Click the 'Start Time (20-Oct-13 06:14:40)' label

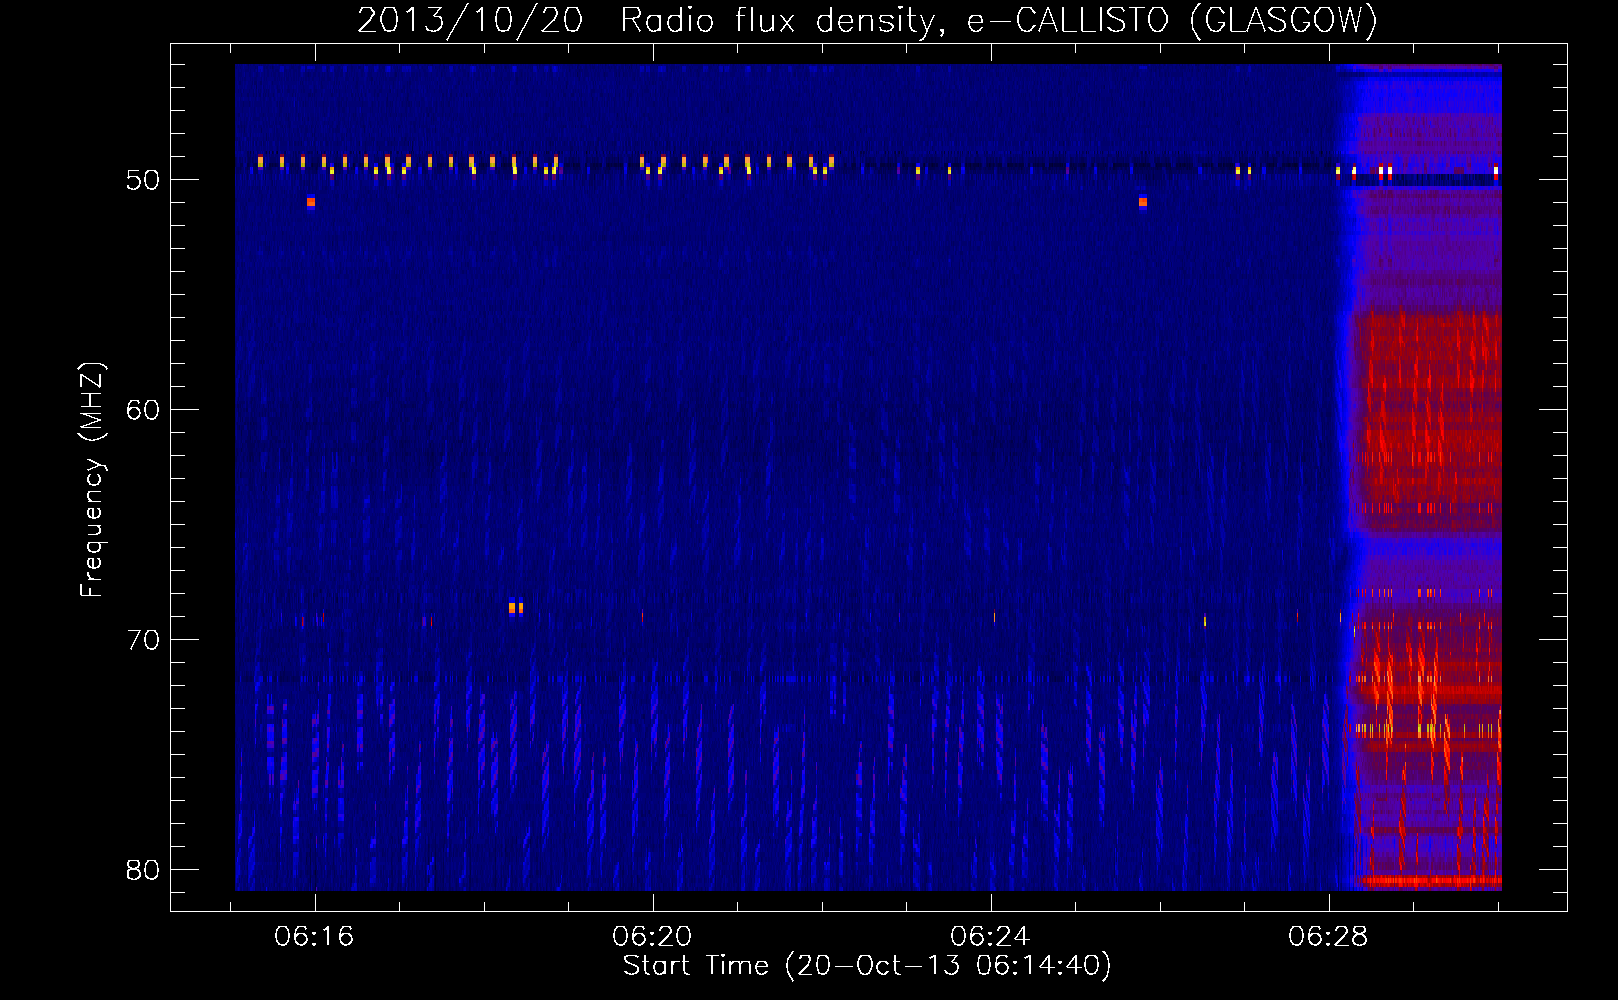point(868,966)
